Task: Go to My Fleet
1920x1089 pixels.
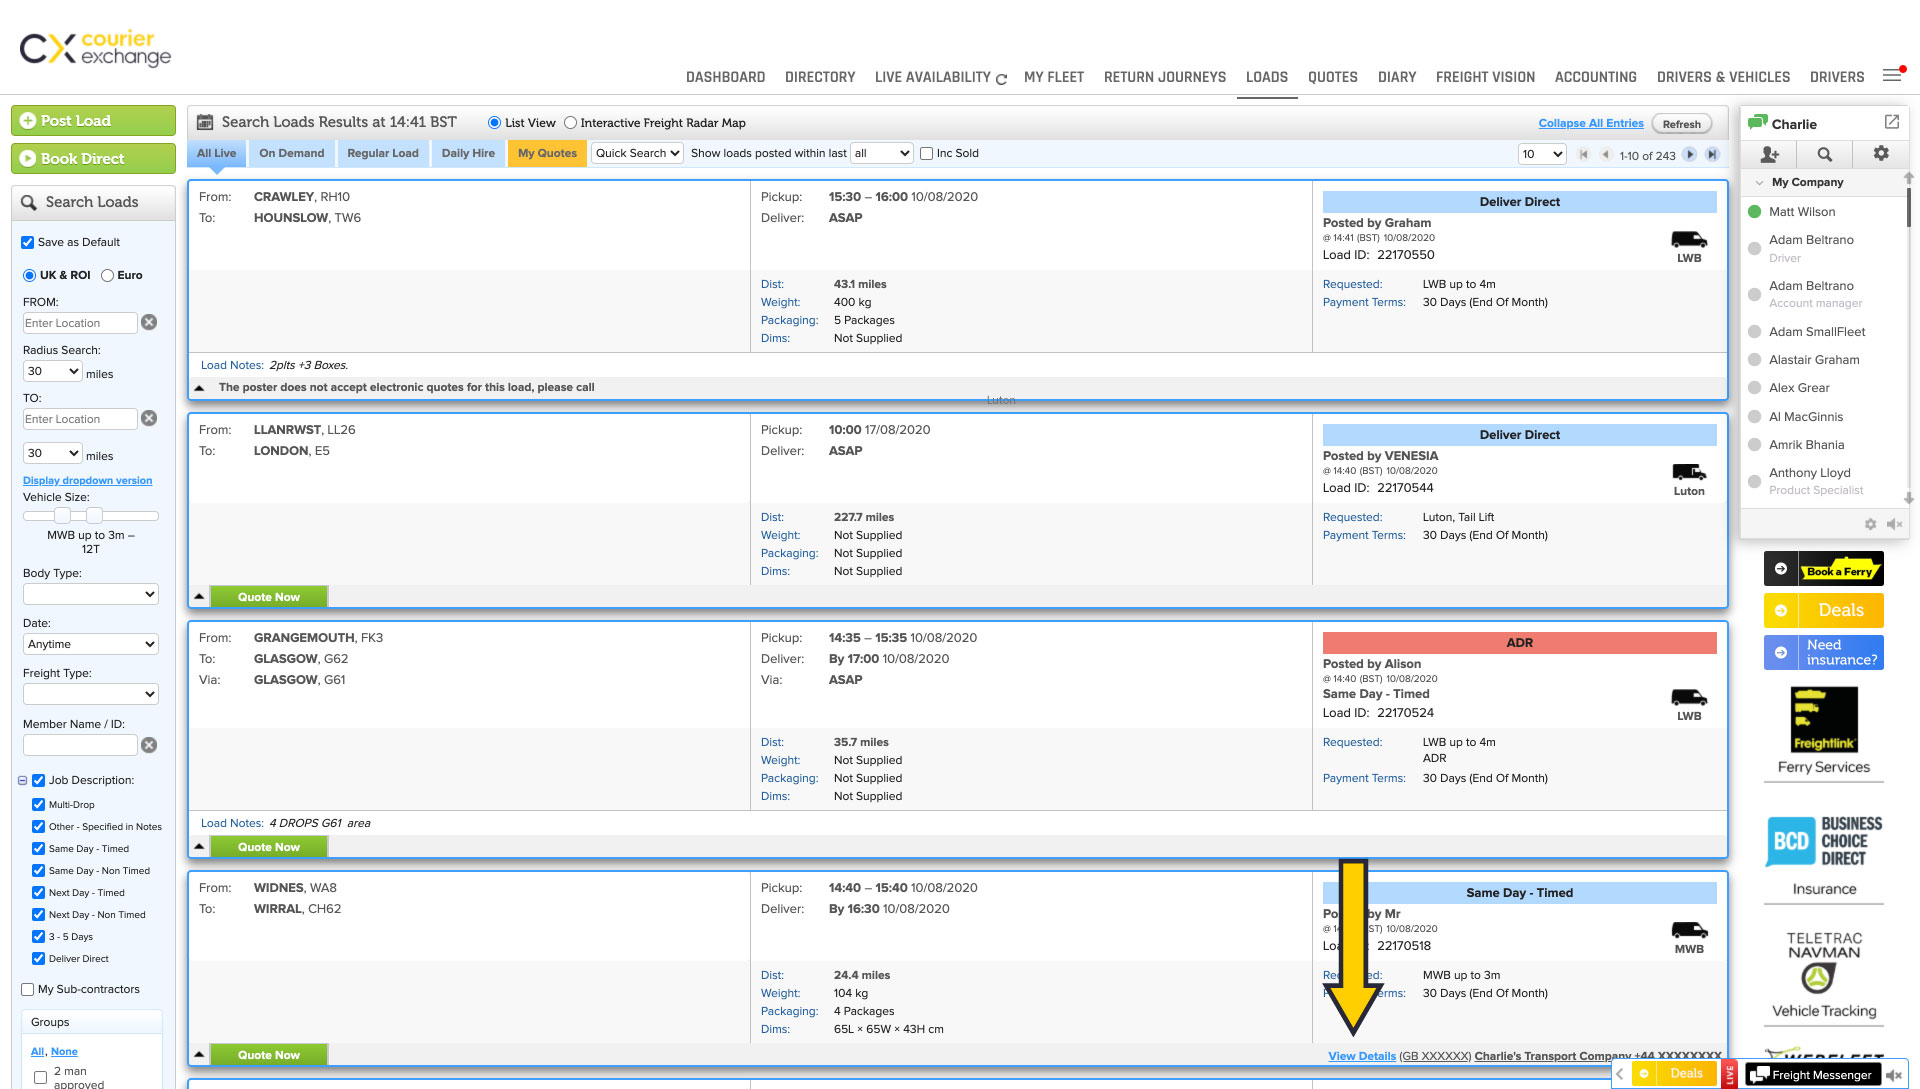Action: click(1054, 77)
